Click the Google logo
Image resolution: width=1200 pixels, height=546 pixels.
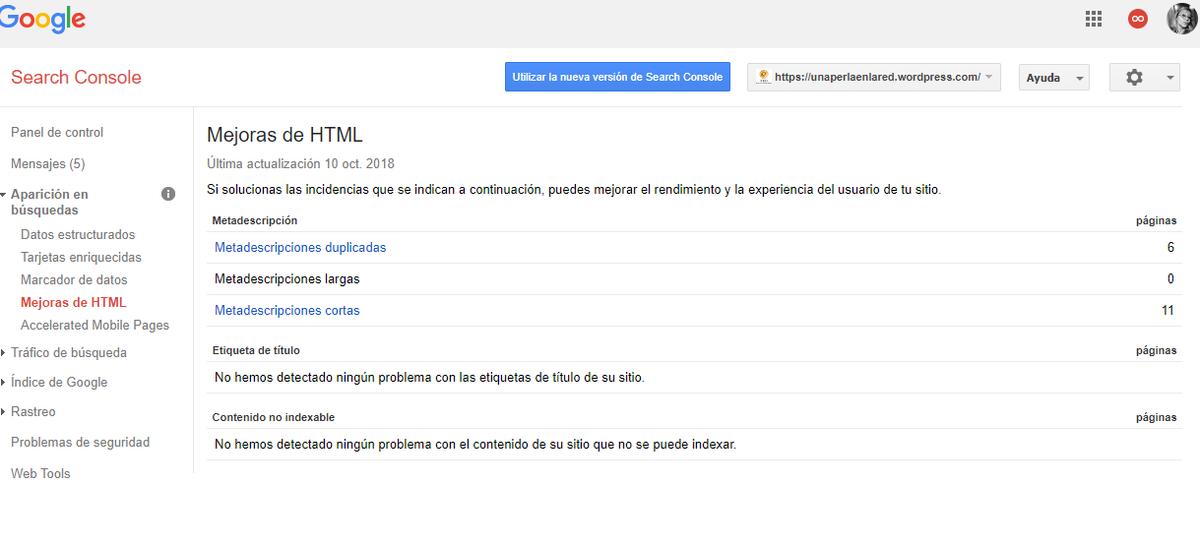[x=42, y=20]
